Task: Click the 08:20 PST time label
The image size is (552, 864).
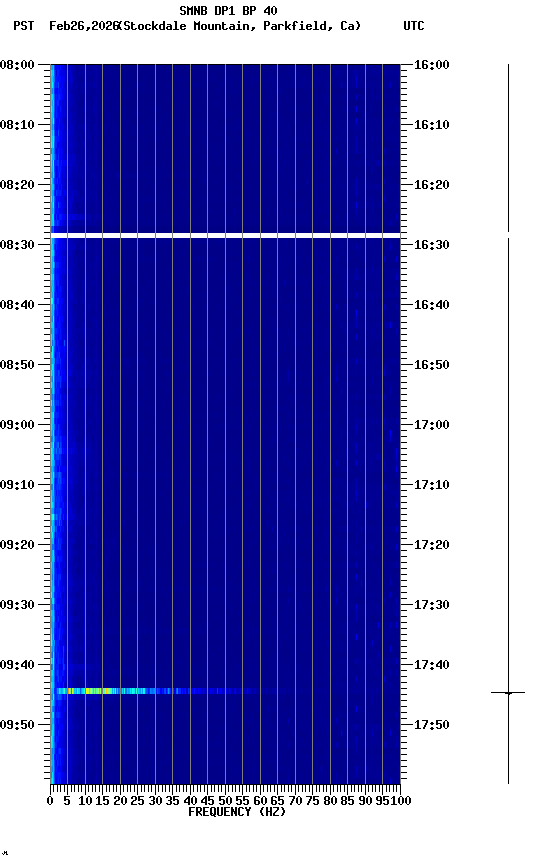Action: [17, 185]
